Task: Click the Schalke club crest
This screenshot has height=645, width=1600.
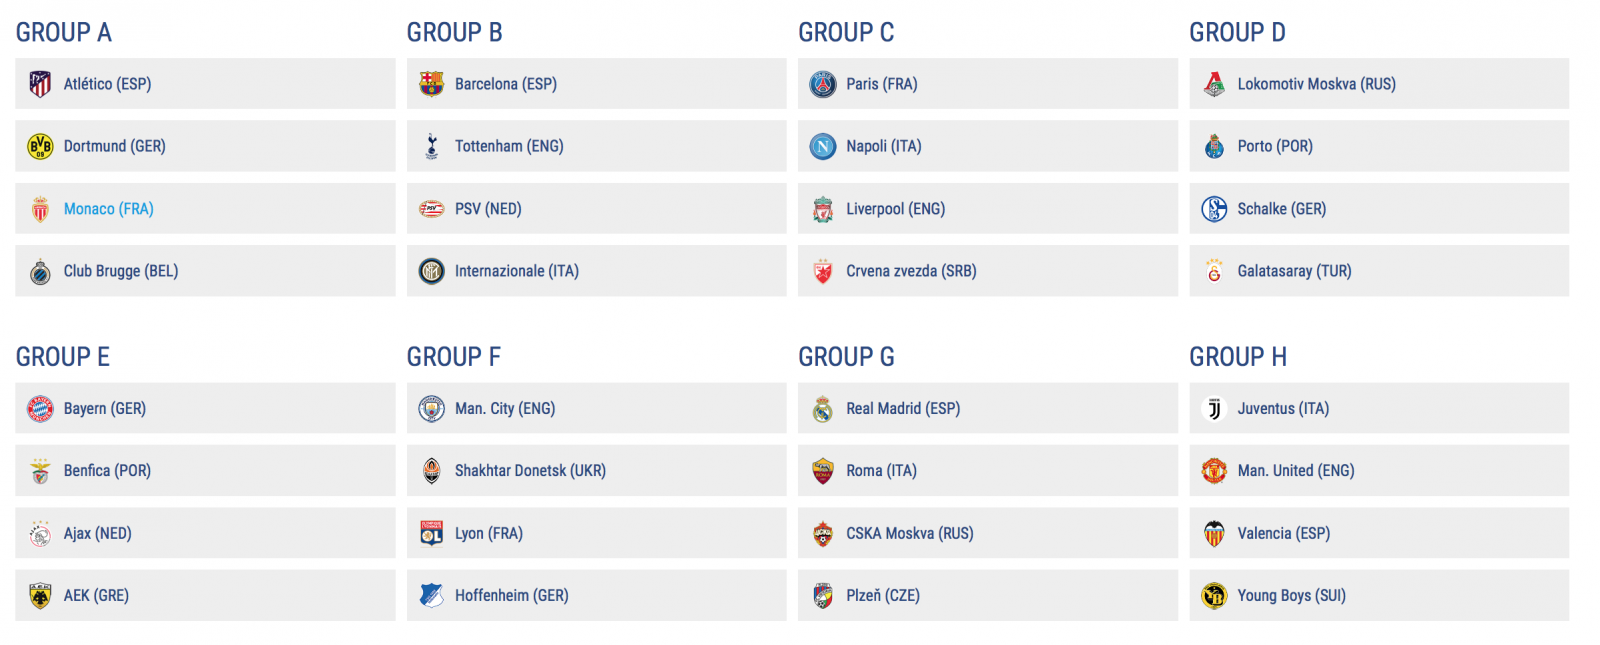Action: click(1214, 209)
